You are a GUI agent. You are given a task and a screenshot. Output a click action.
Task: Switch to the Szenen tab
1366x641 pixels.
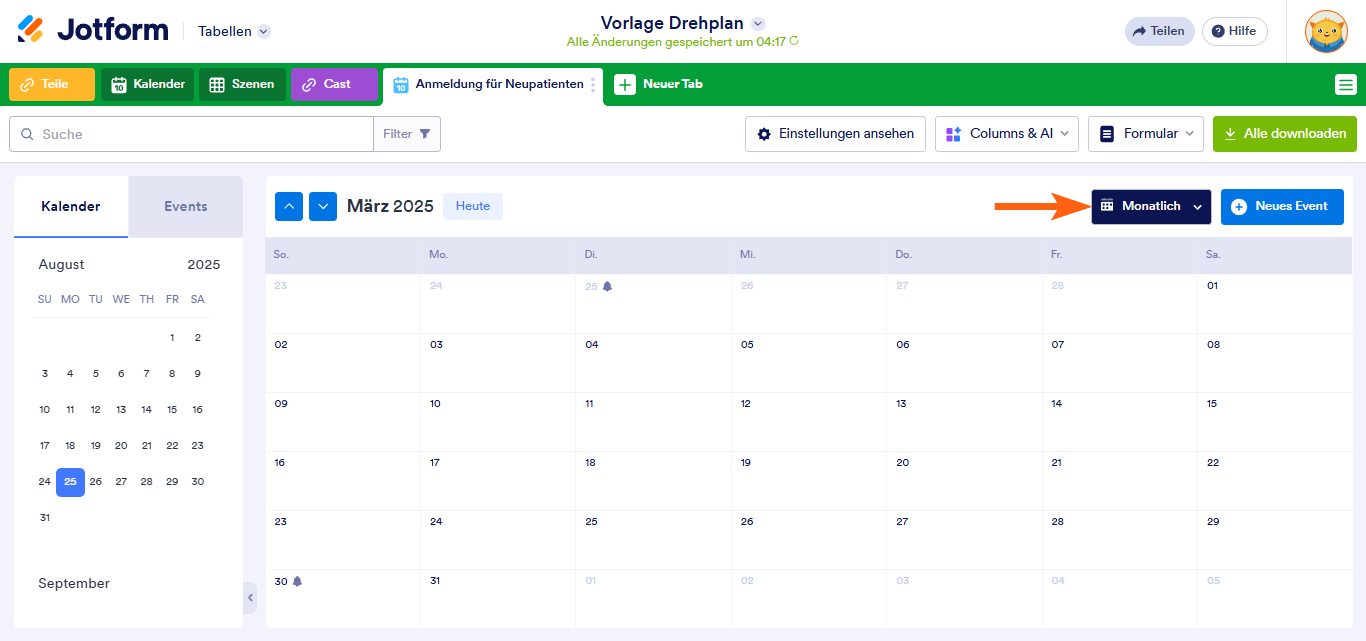tap(243, 85)
